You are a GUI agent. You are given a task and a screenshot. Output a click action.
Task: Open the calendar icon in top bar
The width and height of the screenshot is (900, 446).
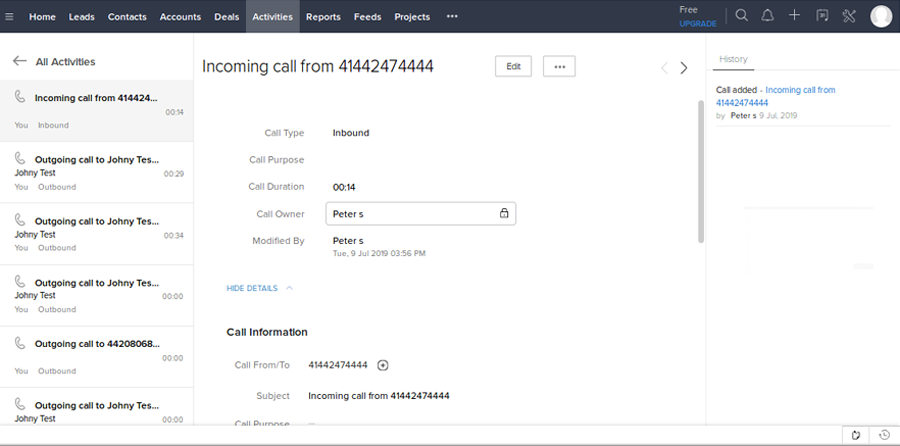tap(822, 16)
